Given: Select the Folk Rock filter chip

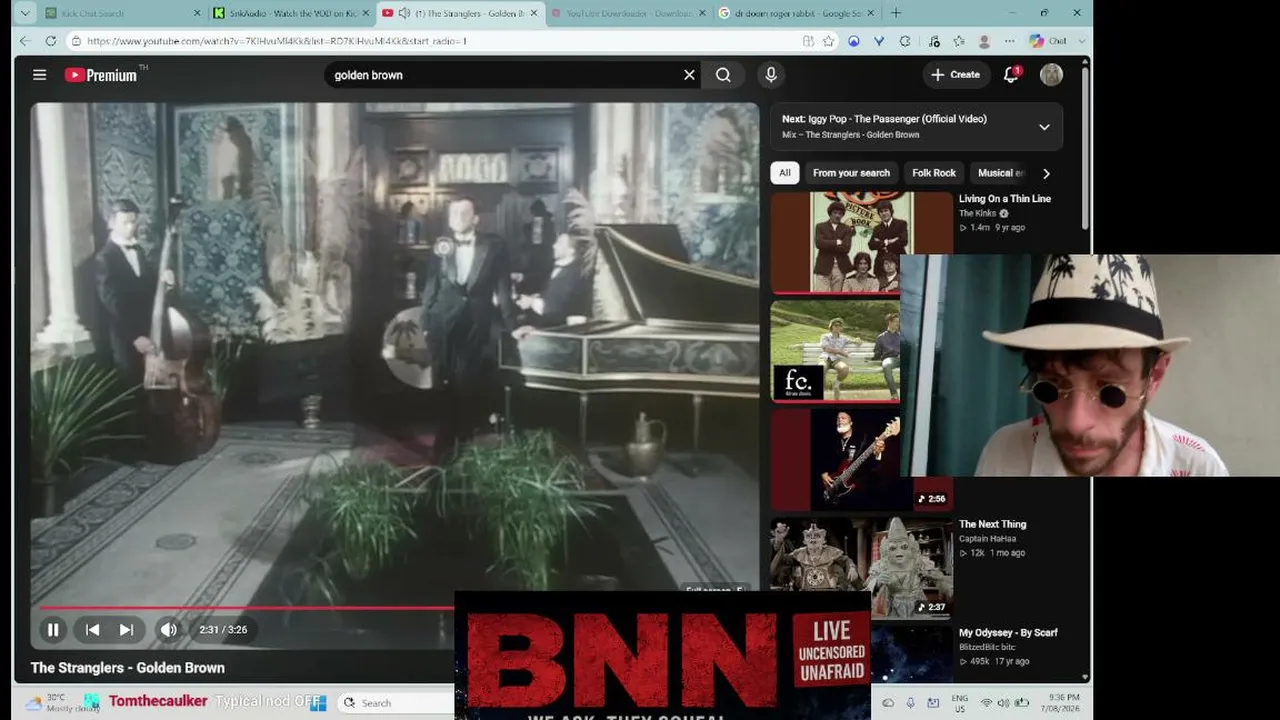Looking at the screenshot, I should (x=934, y=173).
